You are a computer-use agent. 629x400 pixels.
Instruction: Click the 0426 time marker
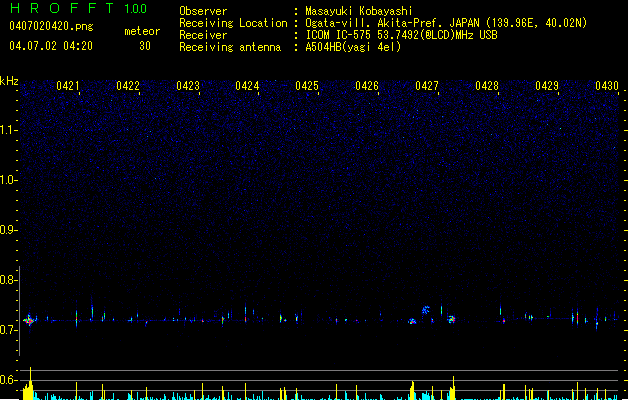click(367, 86)
